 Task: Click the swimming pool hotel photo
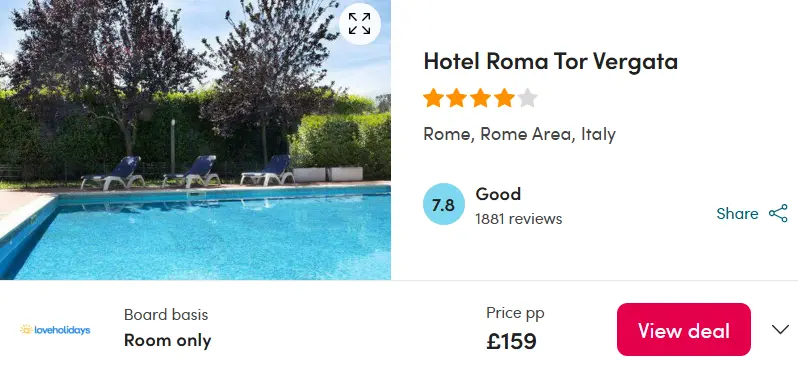tap(195, 140)
